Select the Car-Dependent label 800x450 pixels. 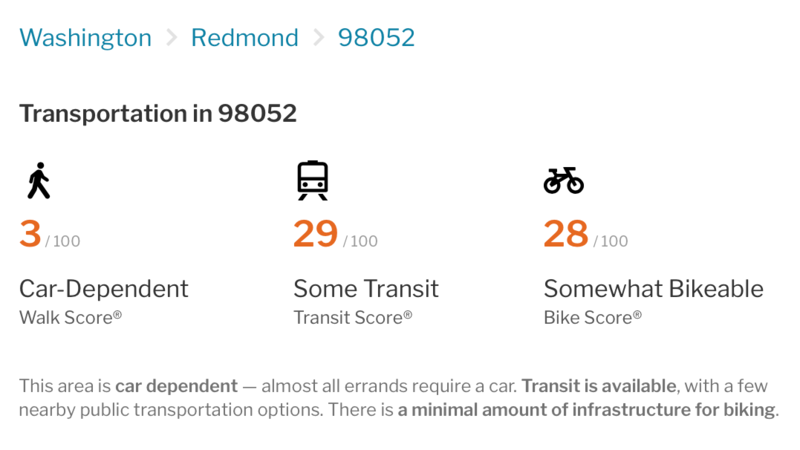104,289
